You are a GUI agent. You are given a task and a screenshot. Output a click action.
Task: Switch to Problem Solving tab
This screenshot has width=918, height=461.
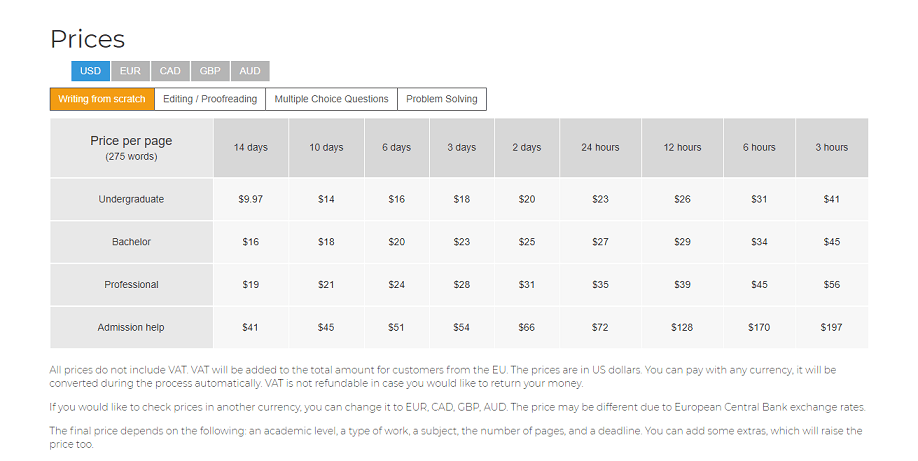pos(442,99)
